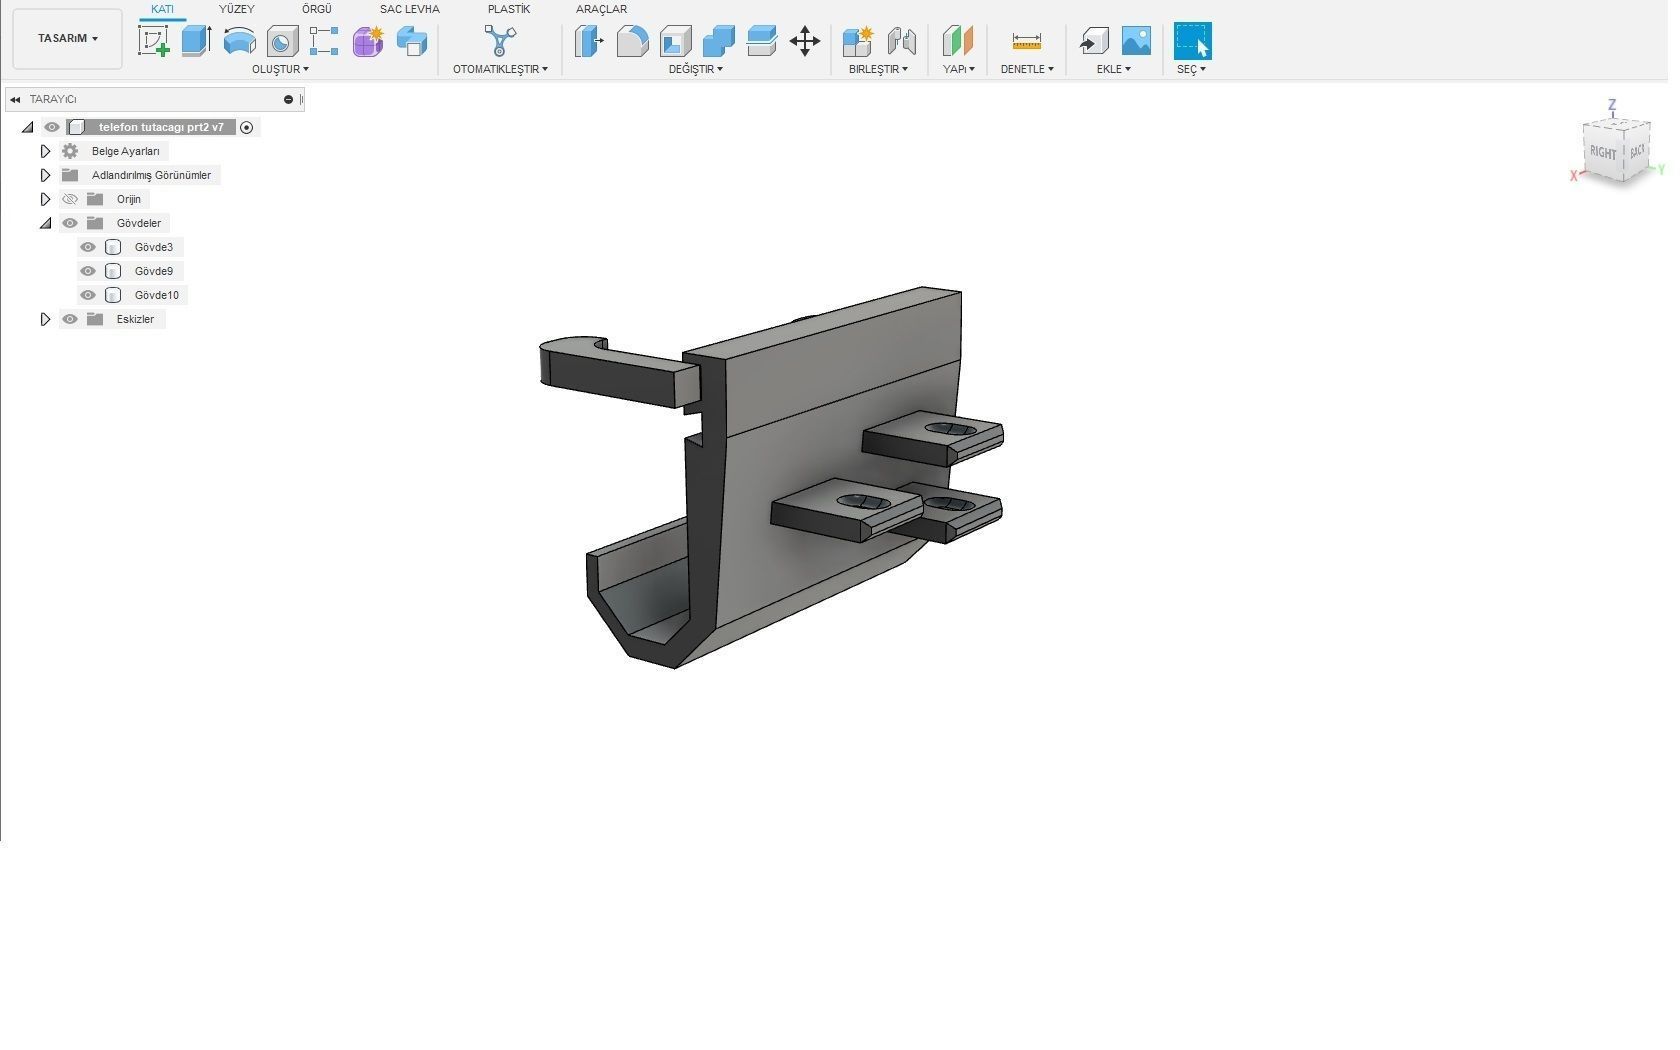
Task: Click the browser panel pin dot
Action: coord(288,99)
